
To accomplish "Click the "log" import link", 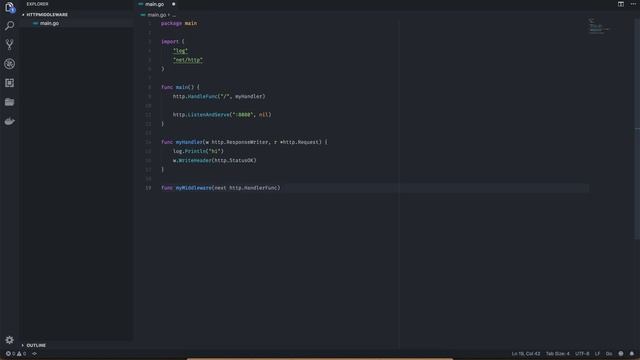I will tap(180, 51).
